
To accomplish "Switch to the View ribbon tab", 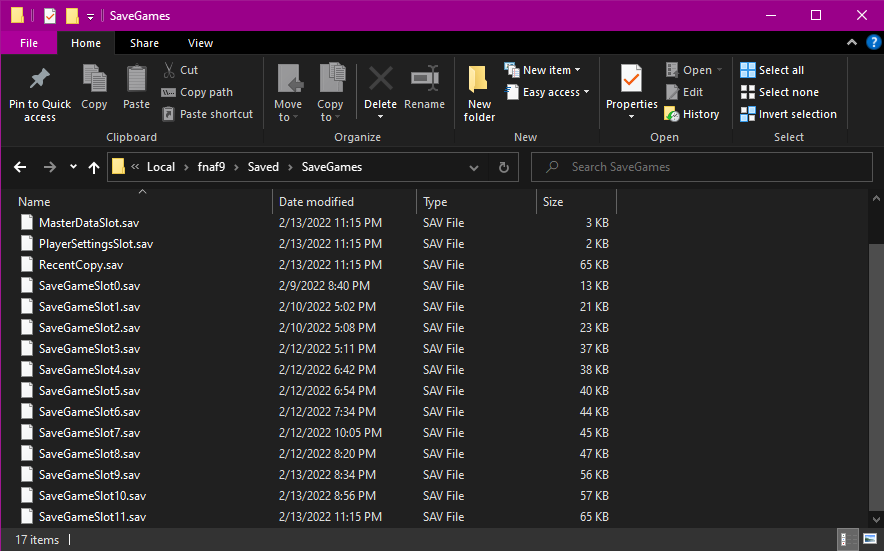I will [200, 43].
